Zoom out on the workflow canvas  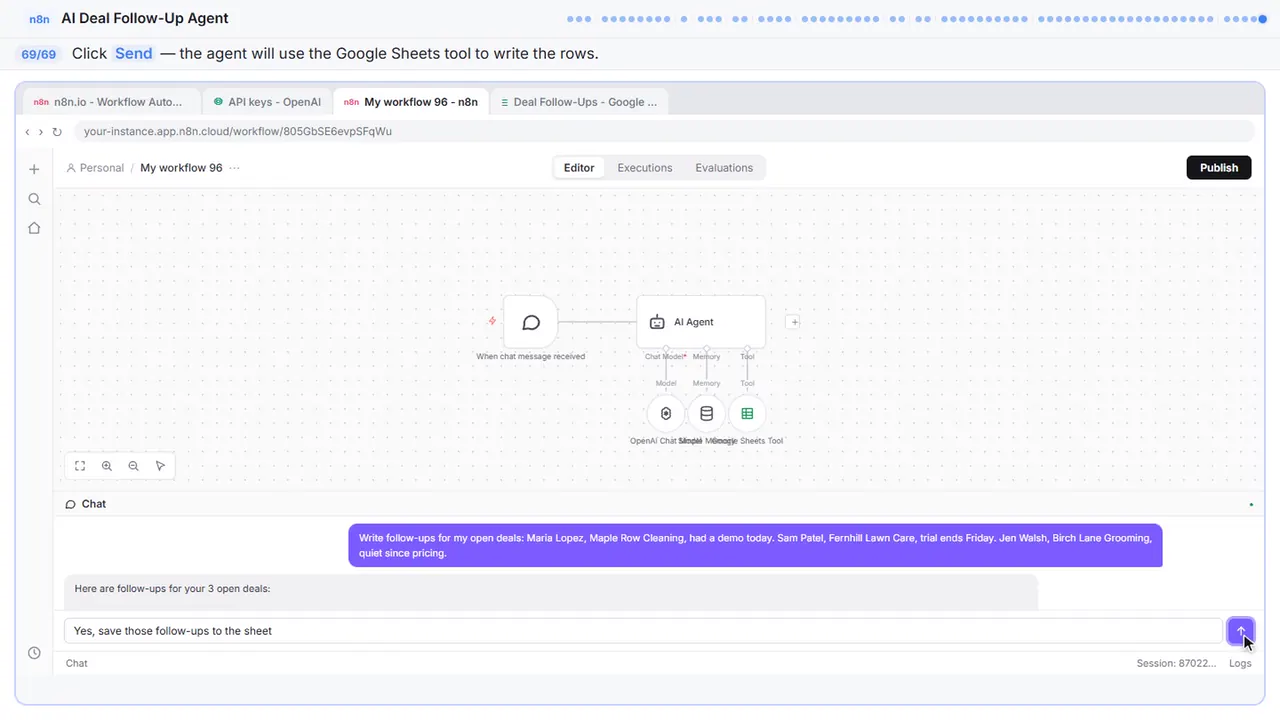pyautogui.click(x=134, y=466)
